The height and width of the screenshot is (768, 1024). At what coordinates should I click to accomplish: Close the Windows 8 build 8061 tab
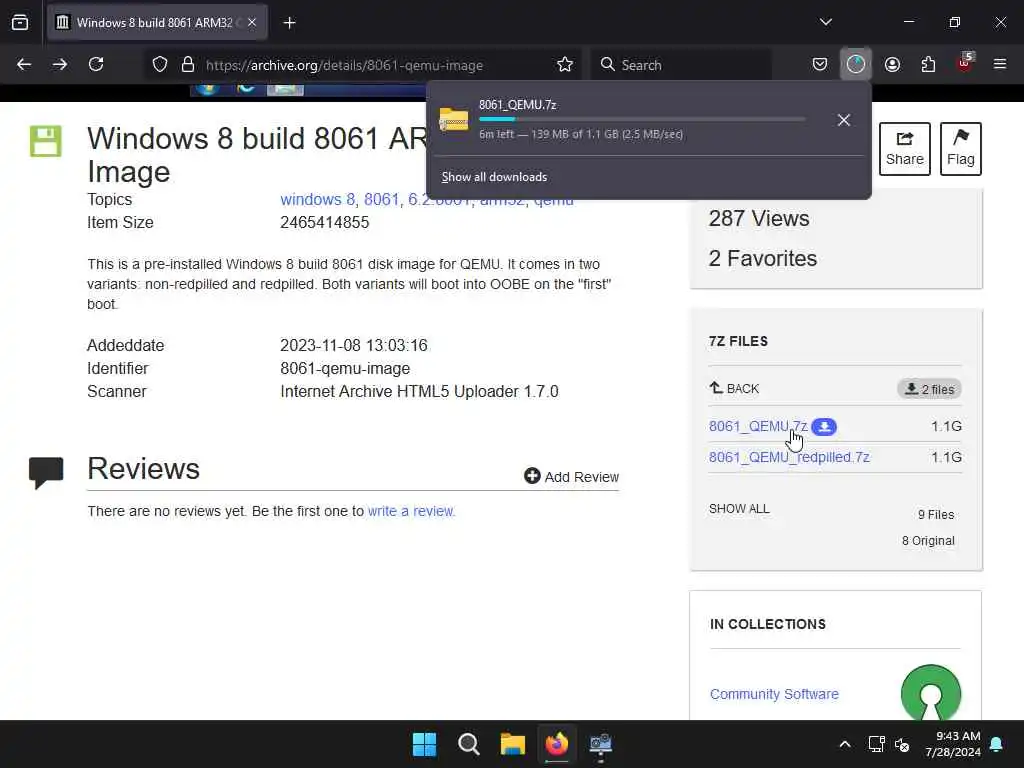click(x=252, y=22)
